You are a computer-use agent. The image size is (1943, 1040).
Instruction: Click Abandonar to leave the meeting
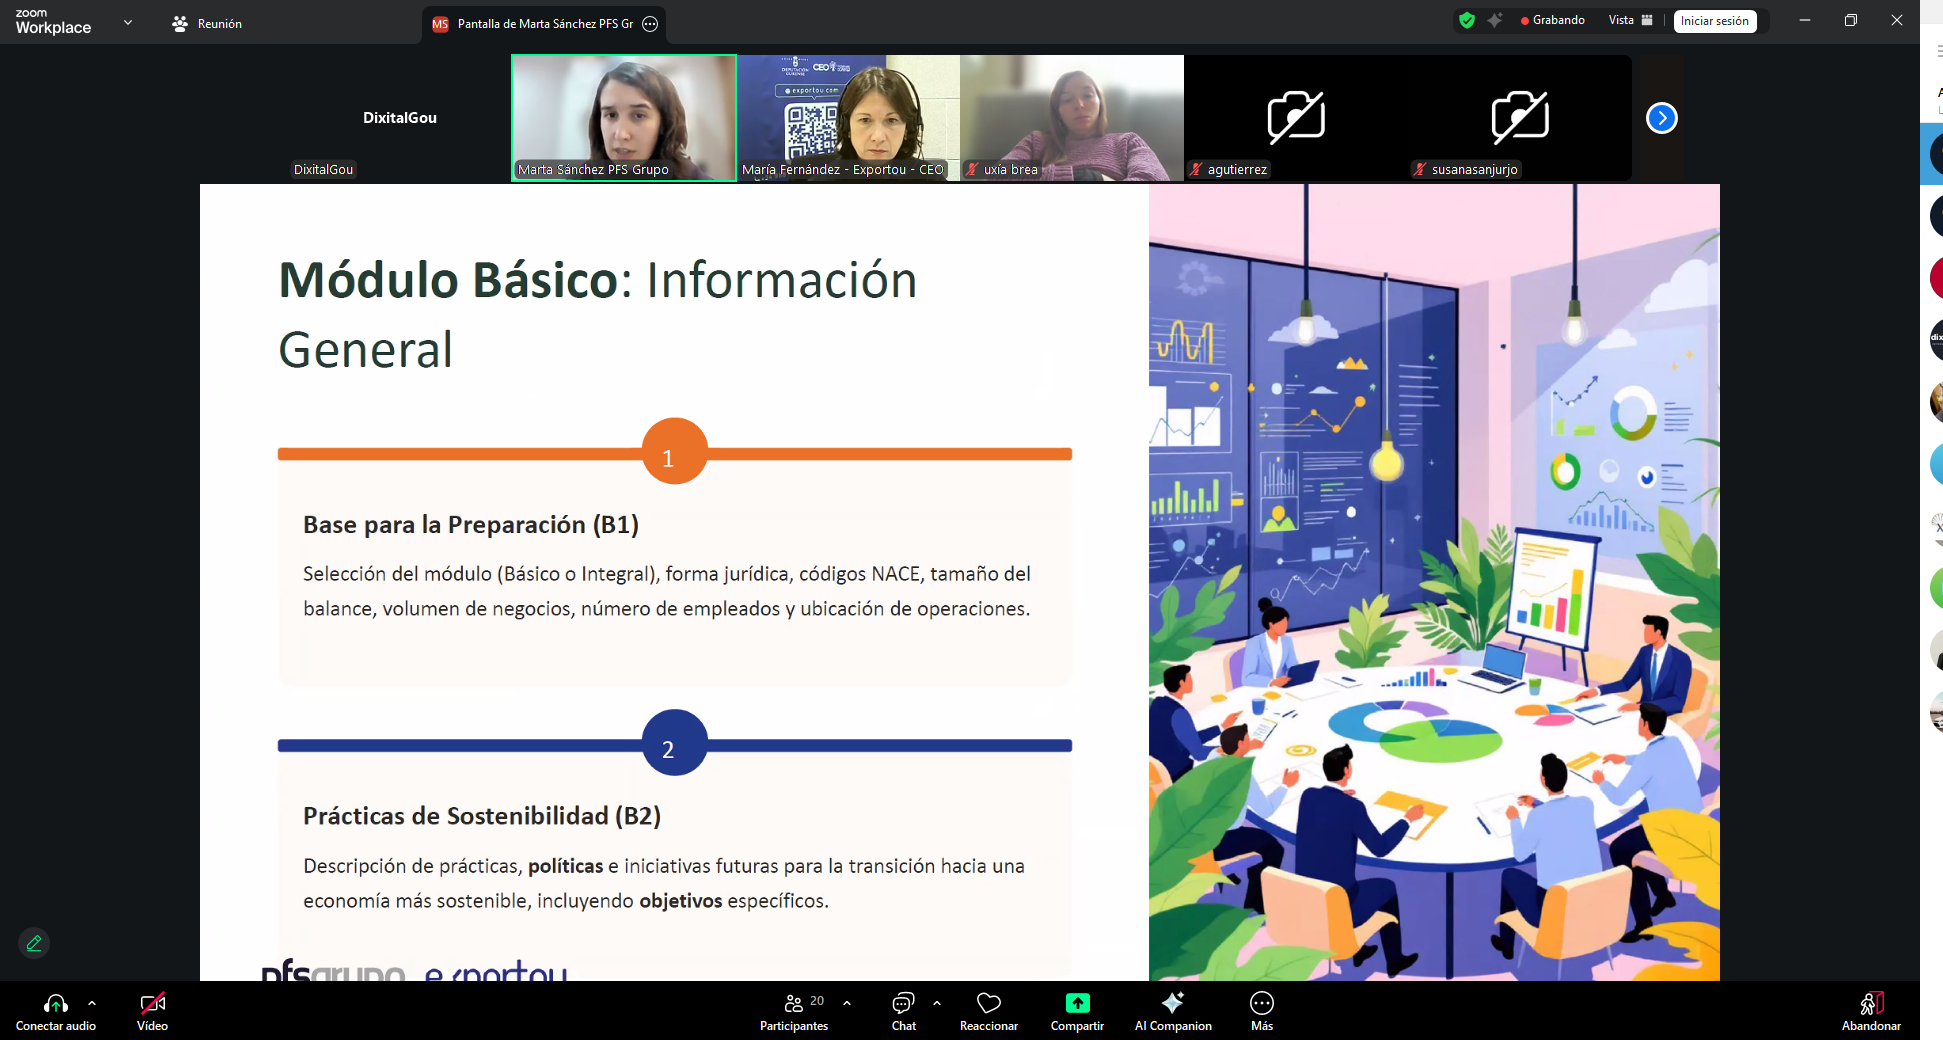1870,1010
